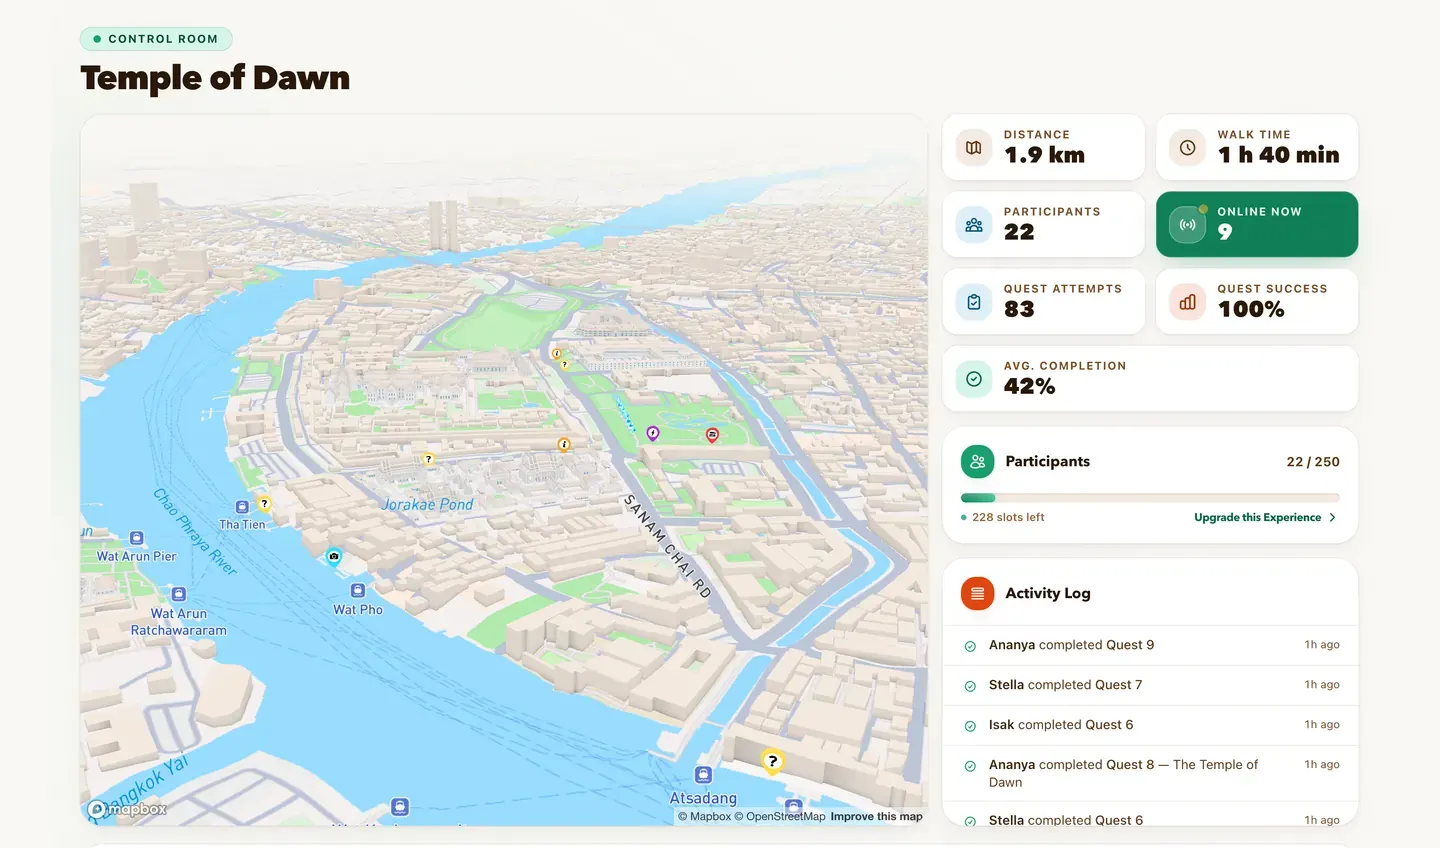Viewport: 1440px width, 848px height.
Task: Click the orange Activity Log icon
Action: (x=977, y=593)
